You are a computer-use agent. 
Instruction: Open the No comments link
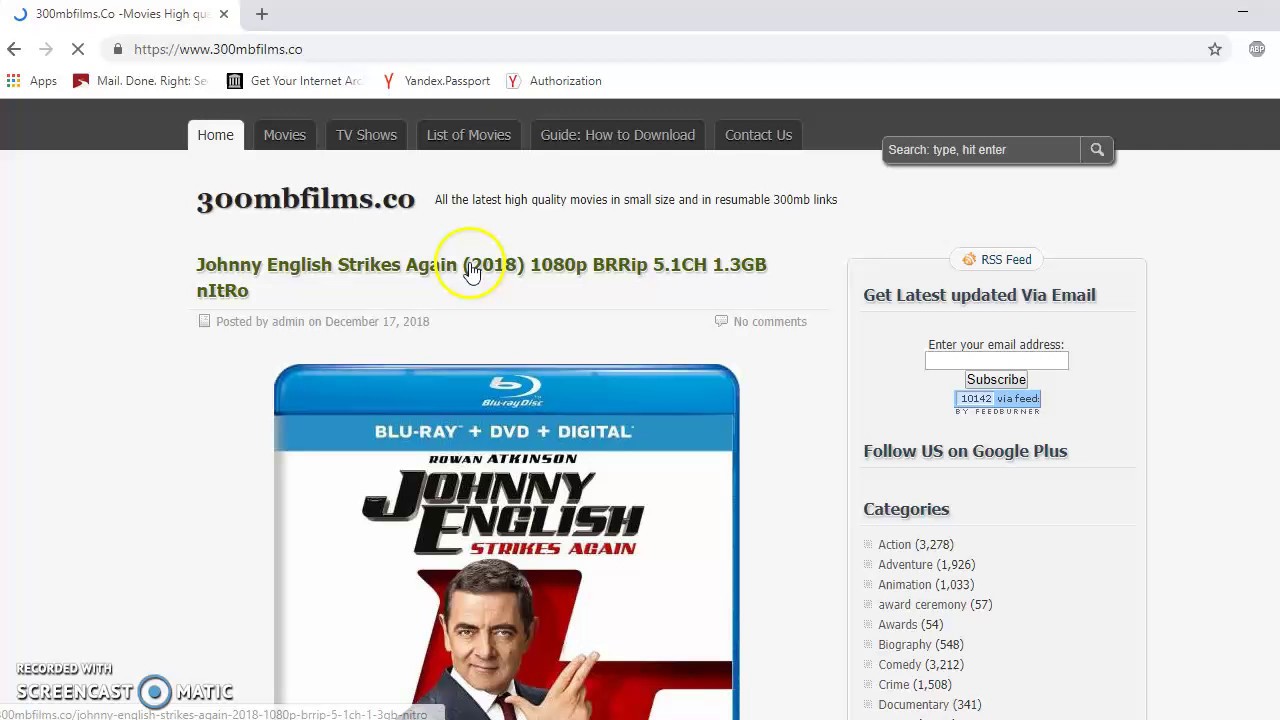click(x=769, y=321)
